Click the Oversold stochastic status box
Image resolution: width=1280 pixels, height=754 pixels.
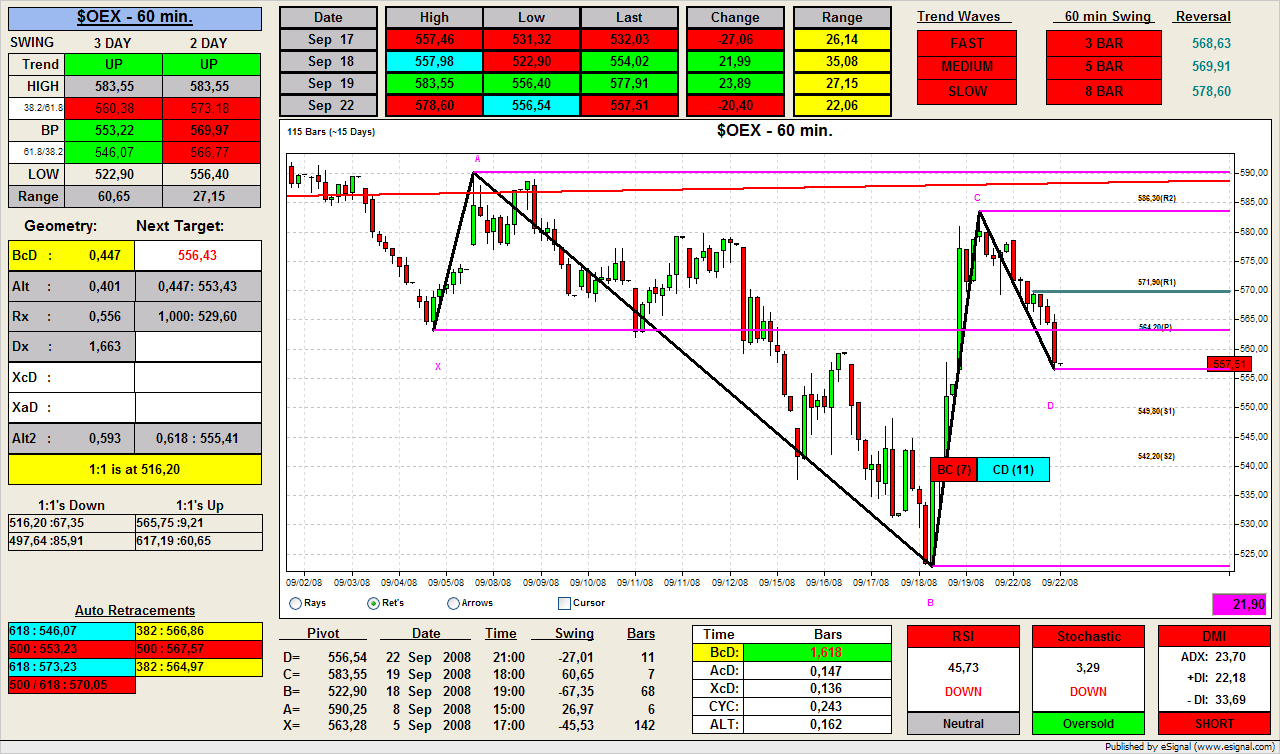[1088, 723]
